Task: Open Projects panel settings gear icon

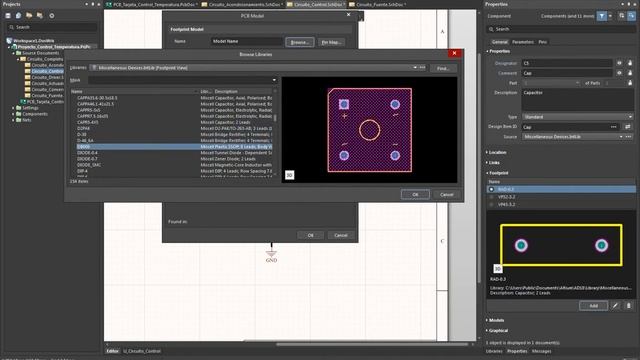Action: (52, 16)
